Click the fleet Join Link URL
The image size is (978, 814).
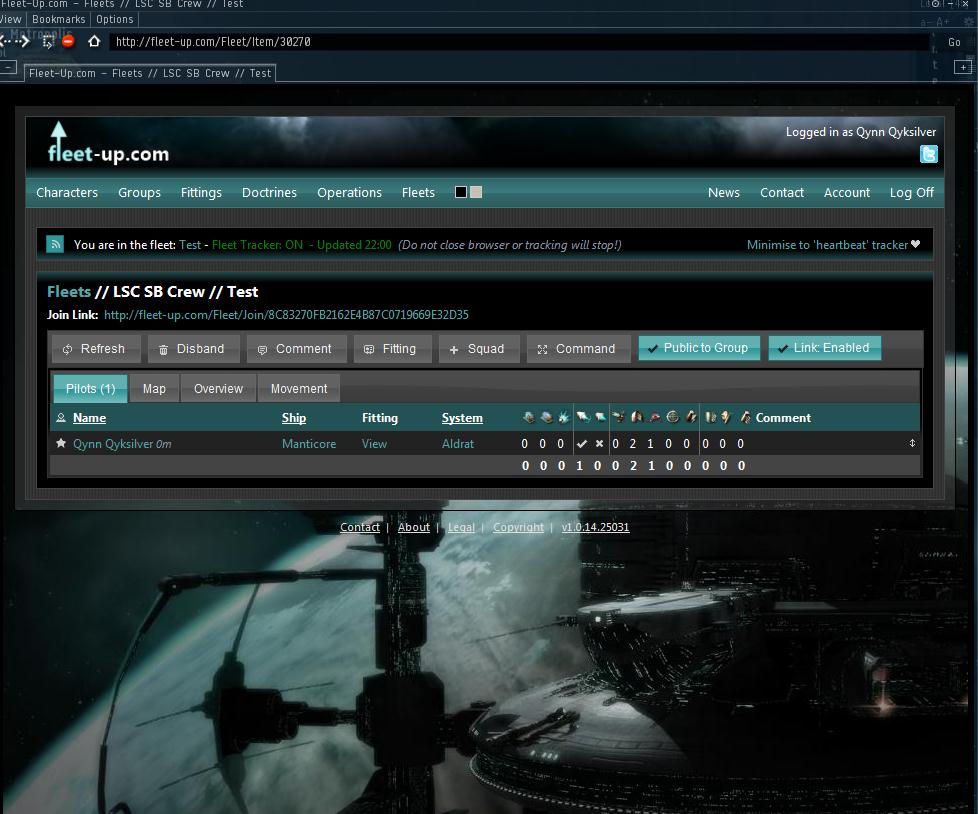pyautogui.click(x=286, y=314)
